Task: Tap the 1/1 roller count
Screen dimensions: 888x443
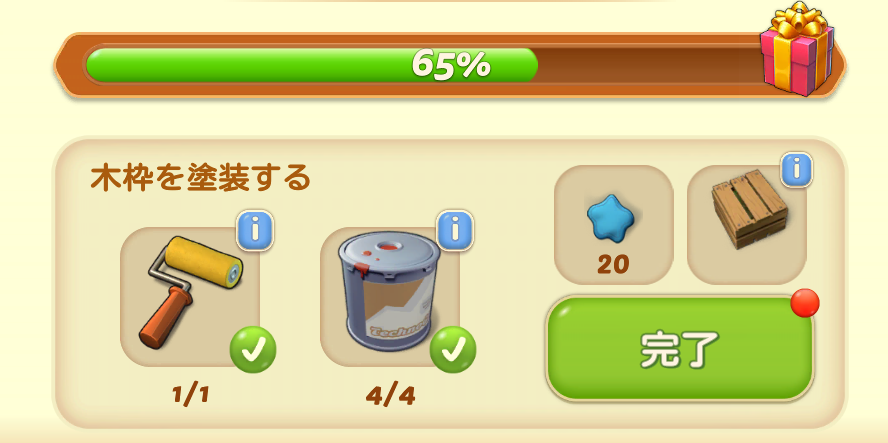Action: click(x=191, y=394)
